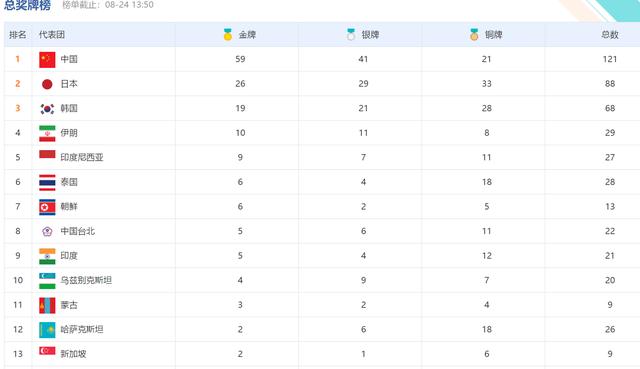This screenshot has height=369, width=640.
Task: Open the 乌兹别克斯坦 delegation link
Action: pyautogui.click(x=86, y=280)
